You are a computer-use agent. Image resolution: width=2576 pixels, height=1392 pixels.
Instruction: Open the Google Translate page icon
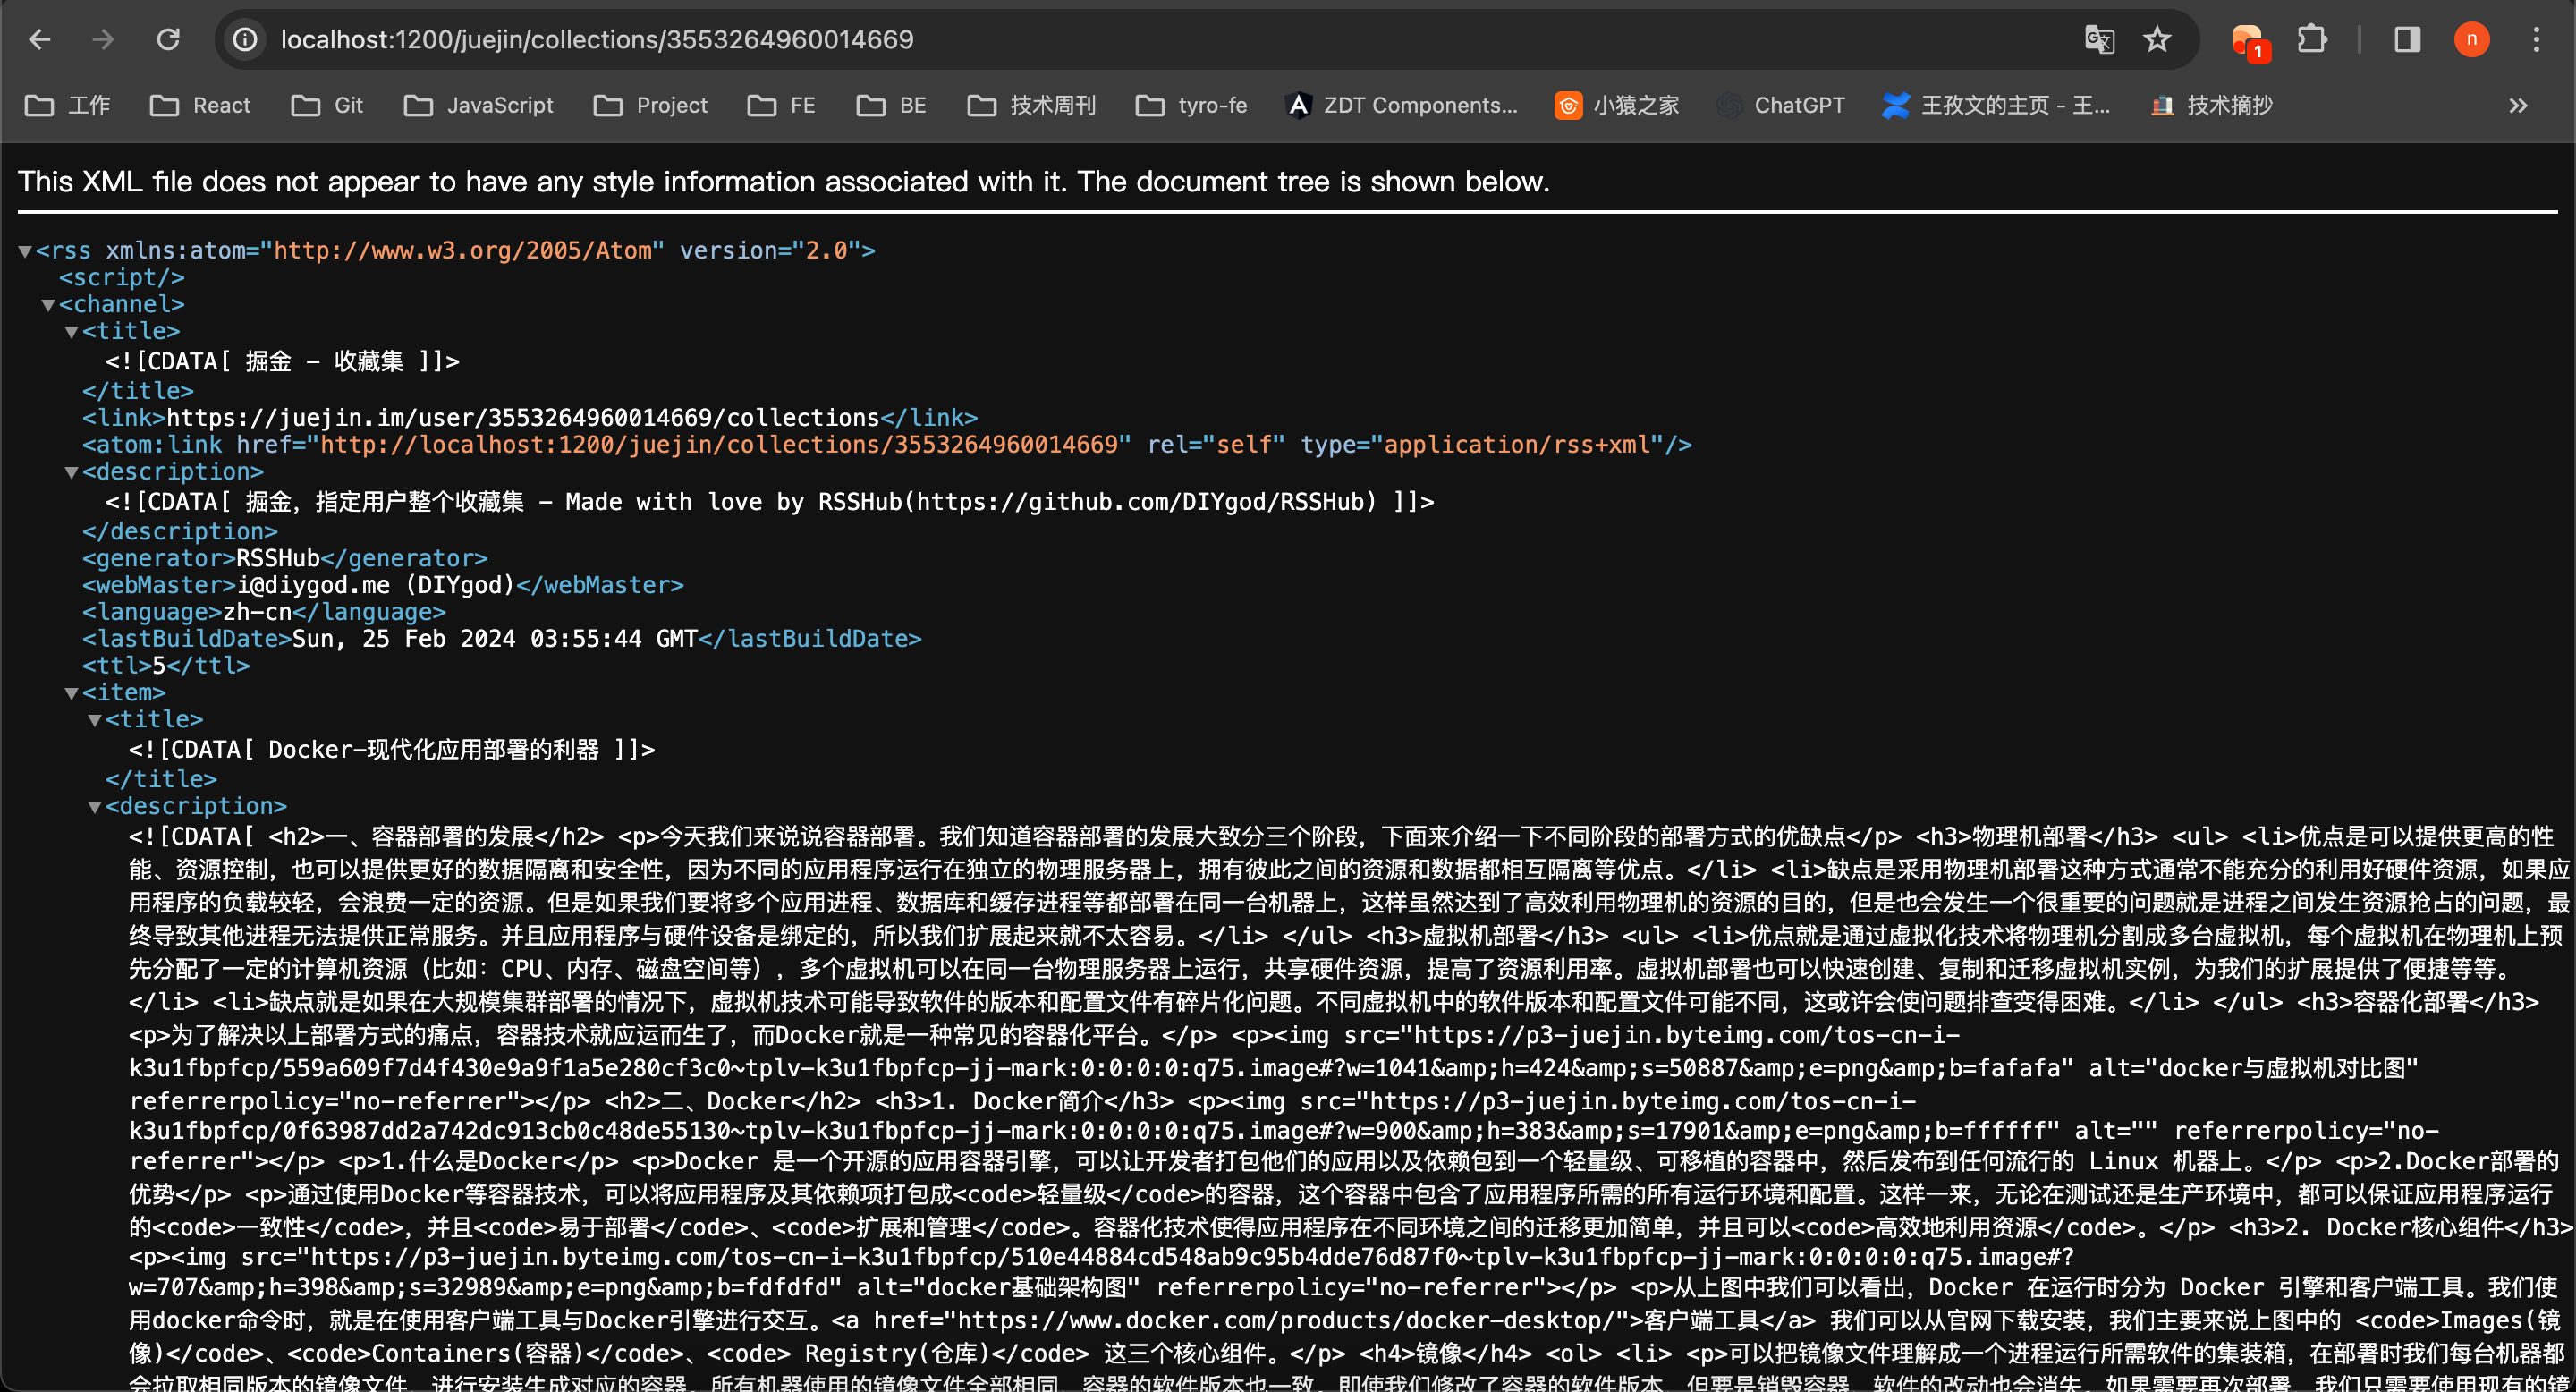click(2099, 40)
